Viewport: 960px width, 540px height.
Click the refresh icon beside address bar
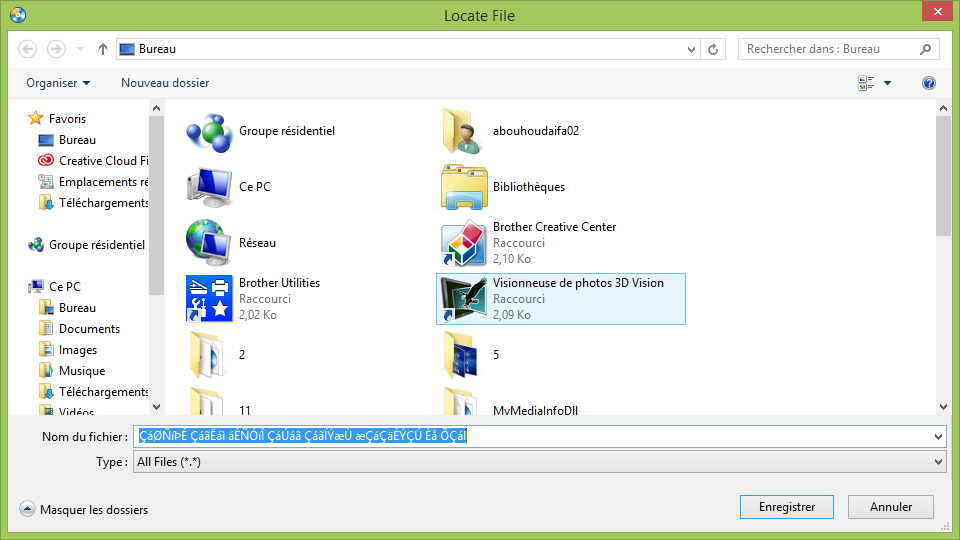(713, 49)
